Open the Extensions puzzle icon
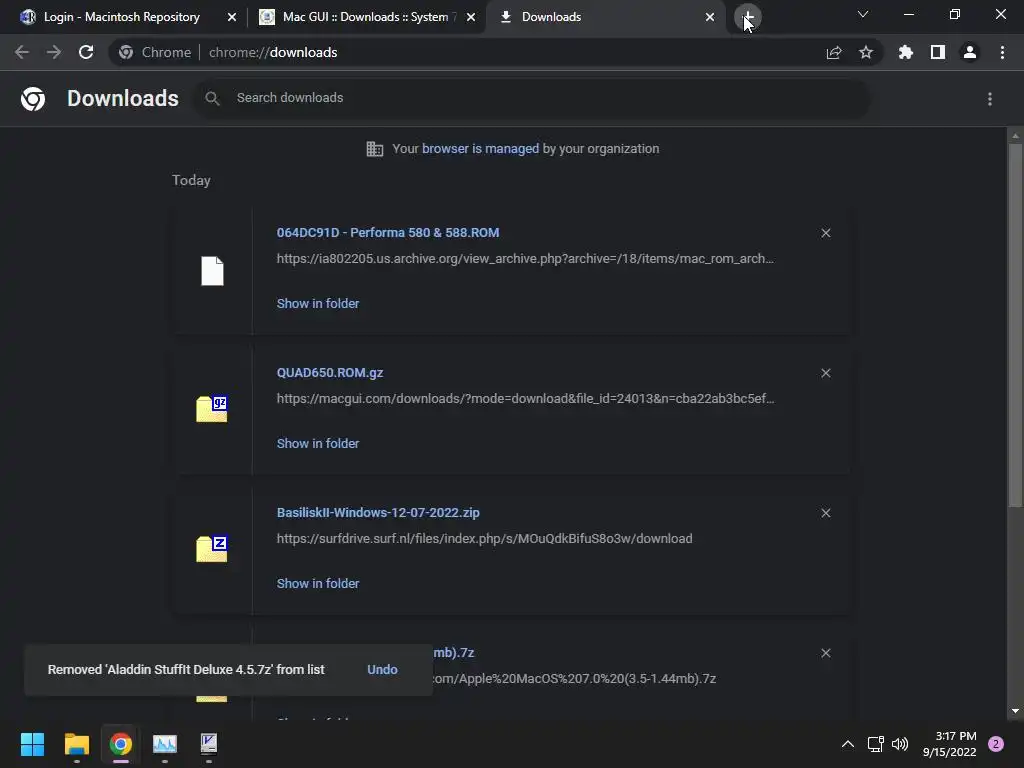The width and height of the screenshot is (1024, 768). pos(905,52)
